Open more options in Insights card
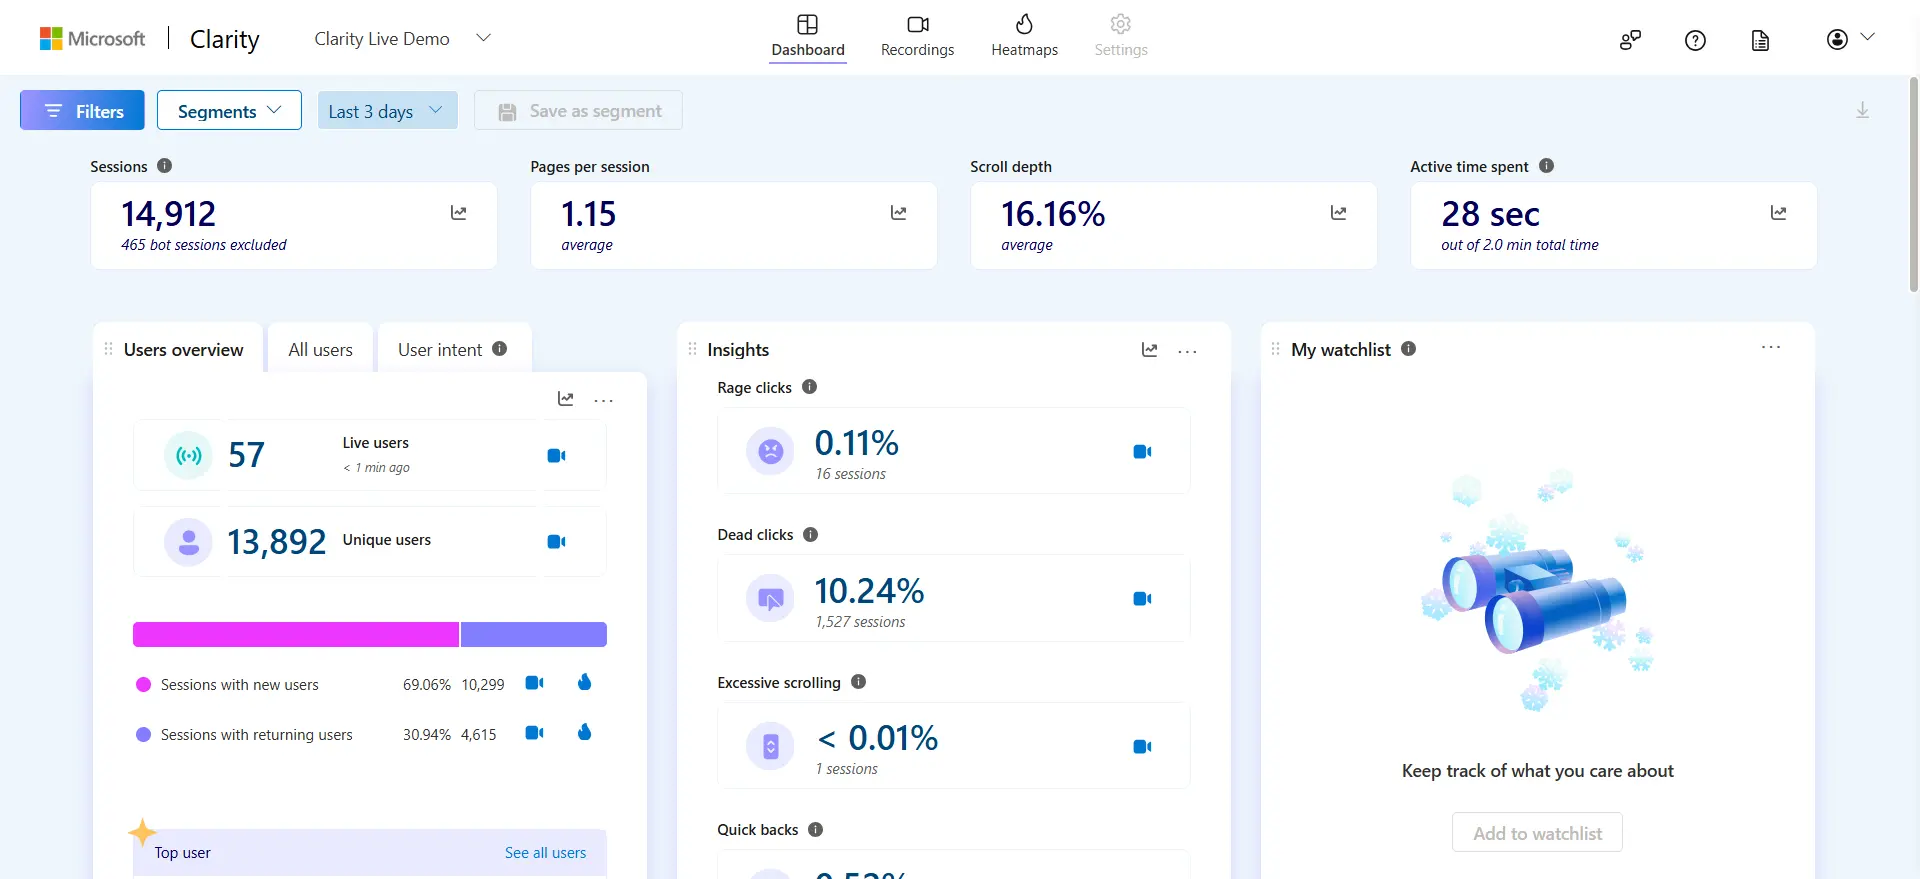 click(1187, 351)
